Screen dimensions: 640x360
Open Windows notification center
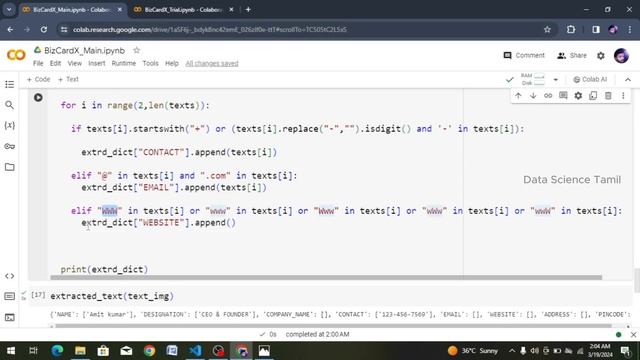[x=625, y=351]
